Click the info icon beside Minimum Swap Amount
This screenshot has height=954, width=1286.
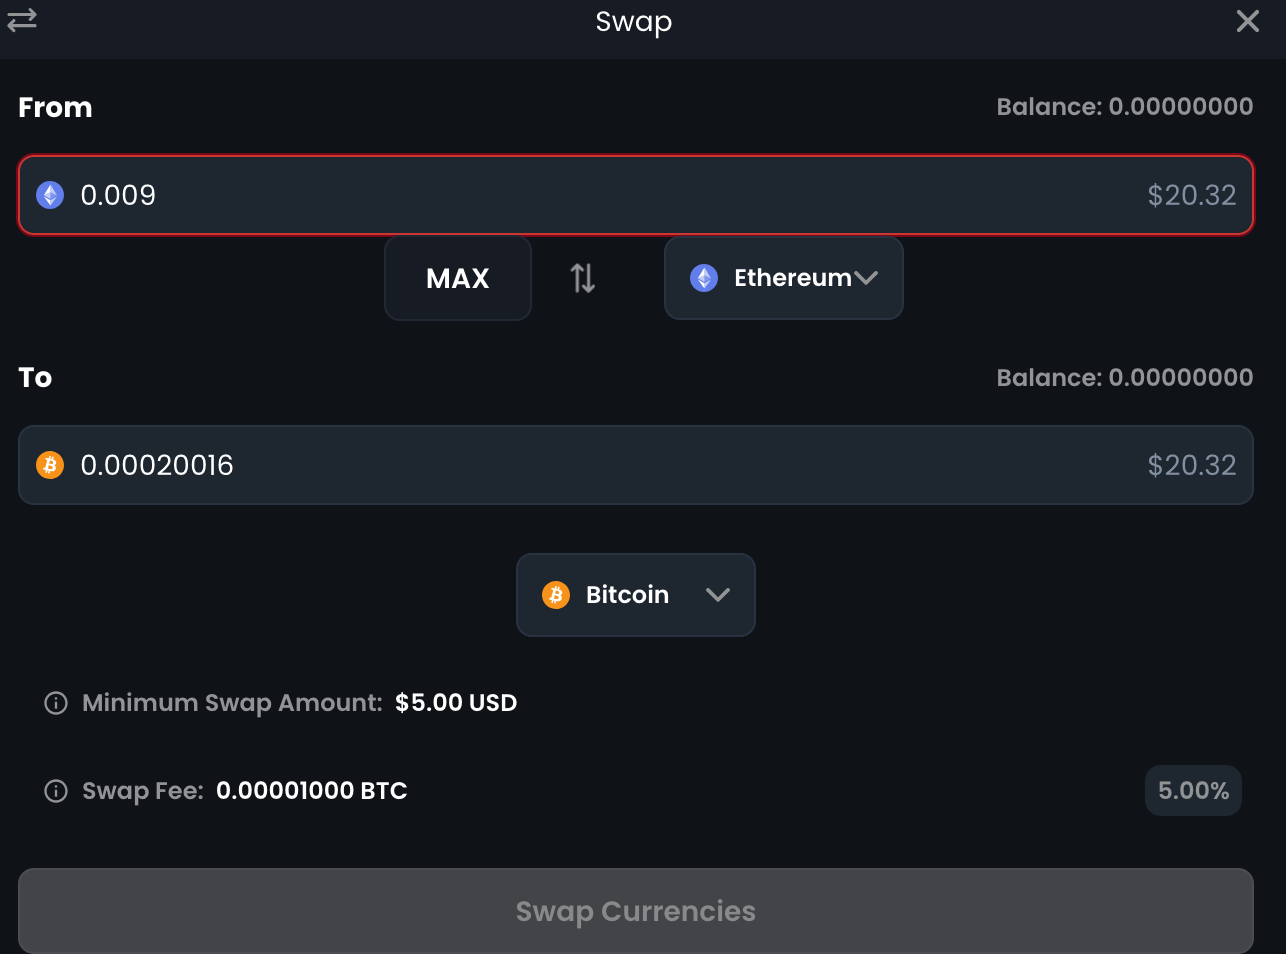56,703
